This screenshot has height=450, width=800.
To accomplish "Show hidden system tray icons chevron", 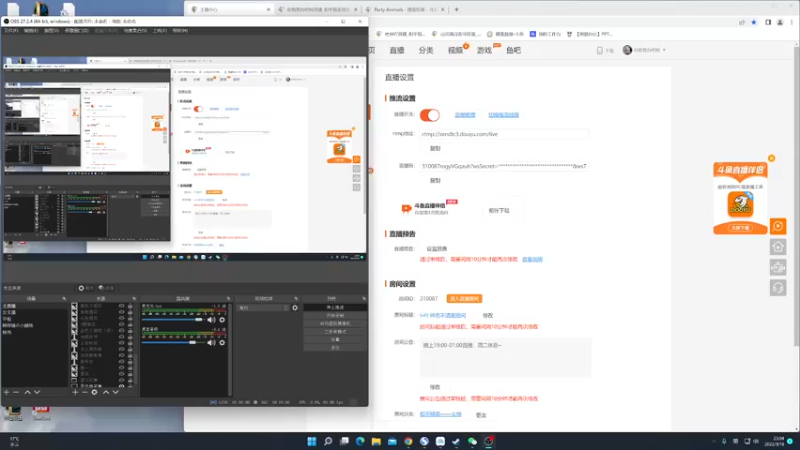I will [x=713, y=441].
